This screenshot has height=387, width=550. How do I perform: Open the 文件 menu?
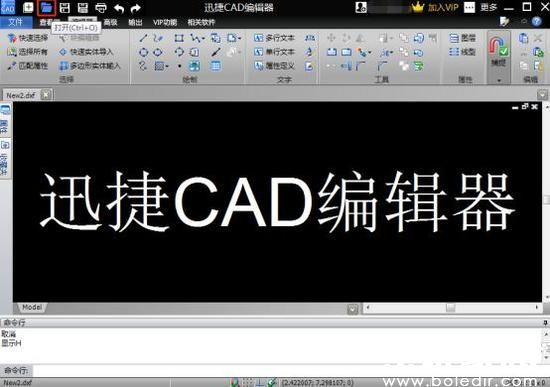coord(15,22)
